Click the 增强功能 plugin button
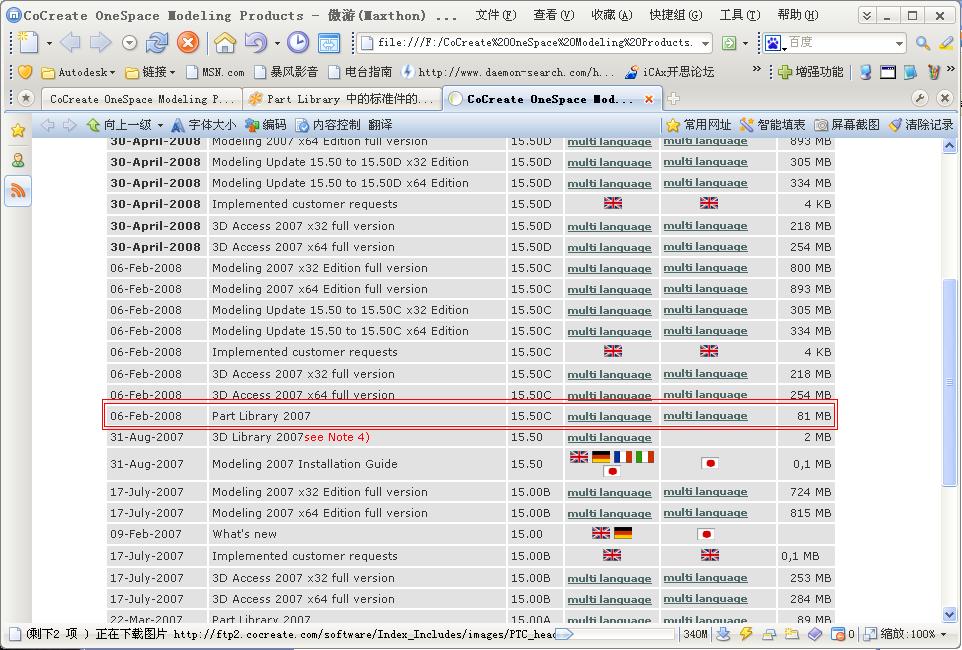962x650 pixels. pos(810,72)
